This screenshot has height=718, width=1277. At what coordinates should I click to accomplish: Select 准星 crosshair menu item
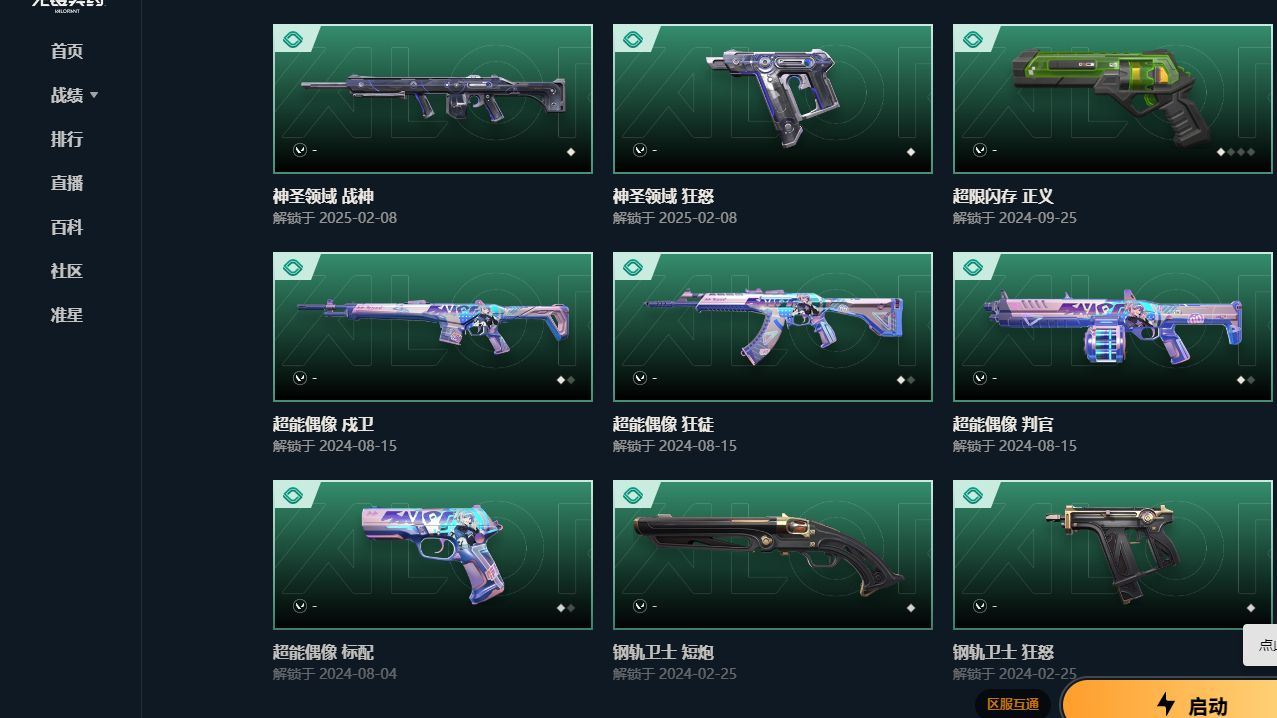67,315
